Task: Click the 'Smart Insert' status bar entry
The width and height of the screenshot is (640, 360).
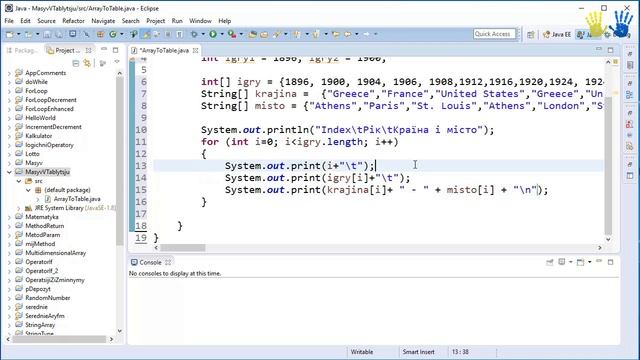Action: pyautogui.click(x=418, y=352)
